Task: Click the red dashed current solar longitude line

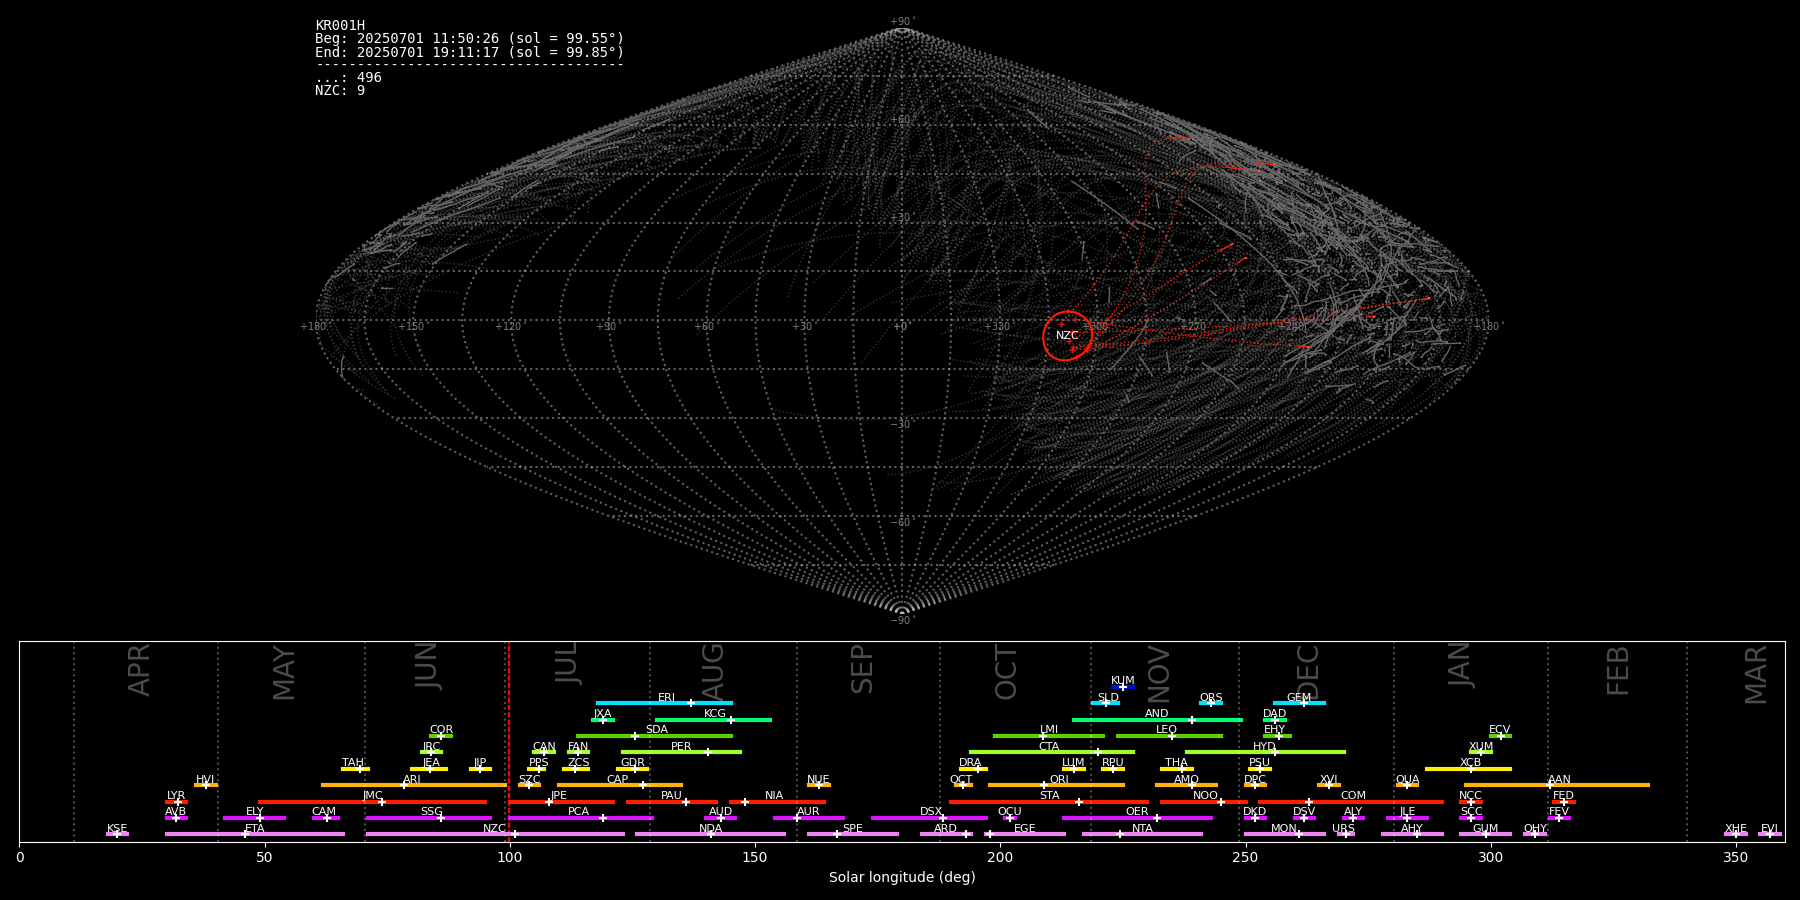Action: 509,741
